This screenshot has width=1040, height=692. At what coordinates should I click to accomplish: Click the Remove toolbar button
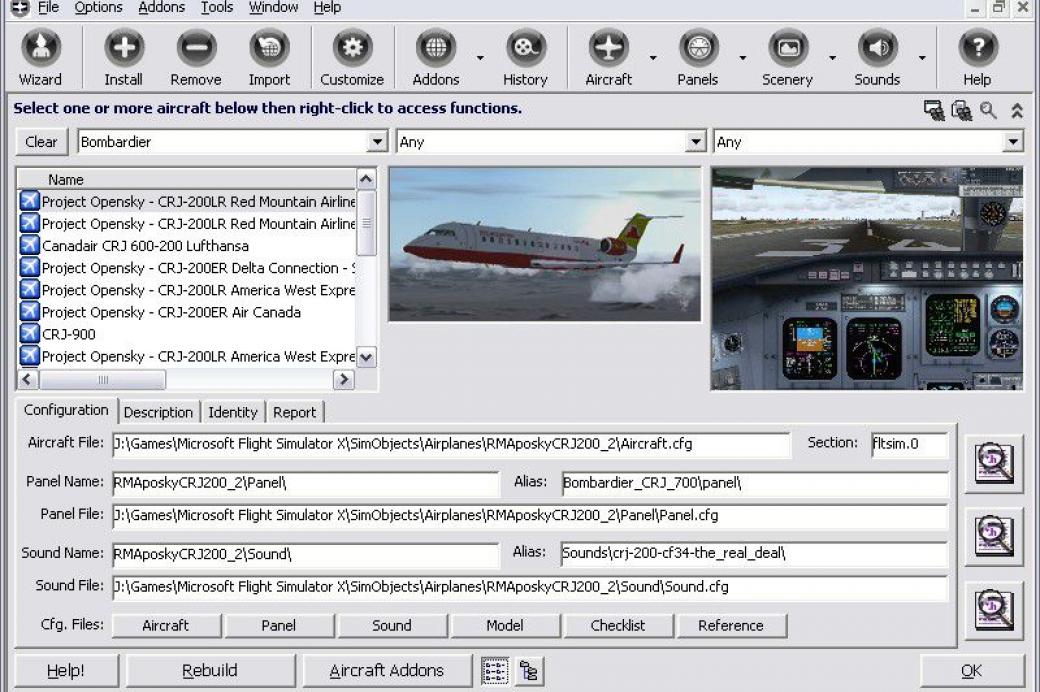click(196, 58)
